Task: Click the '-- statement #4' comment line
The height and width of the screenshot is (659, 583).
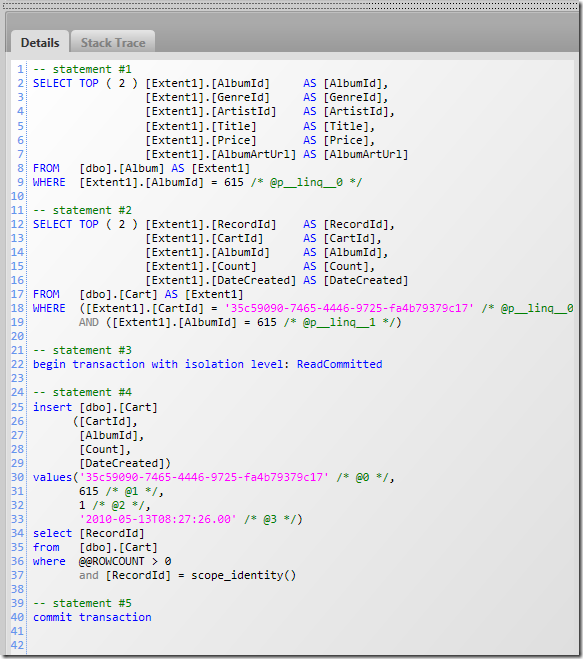Action: [82, 392]
